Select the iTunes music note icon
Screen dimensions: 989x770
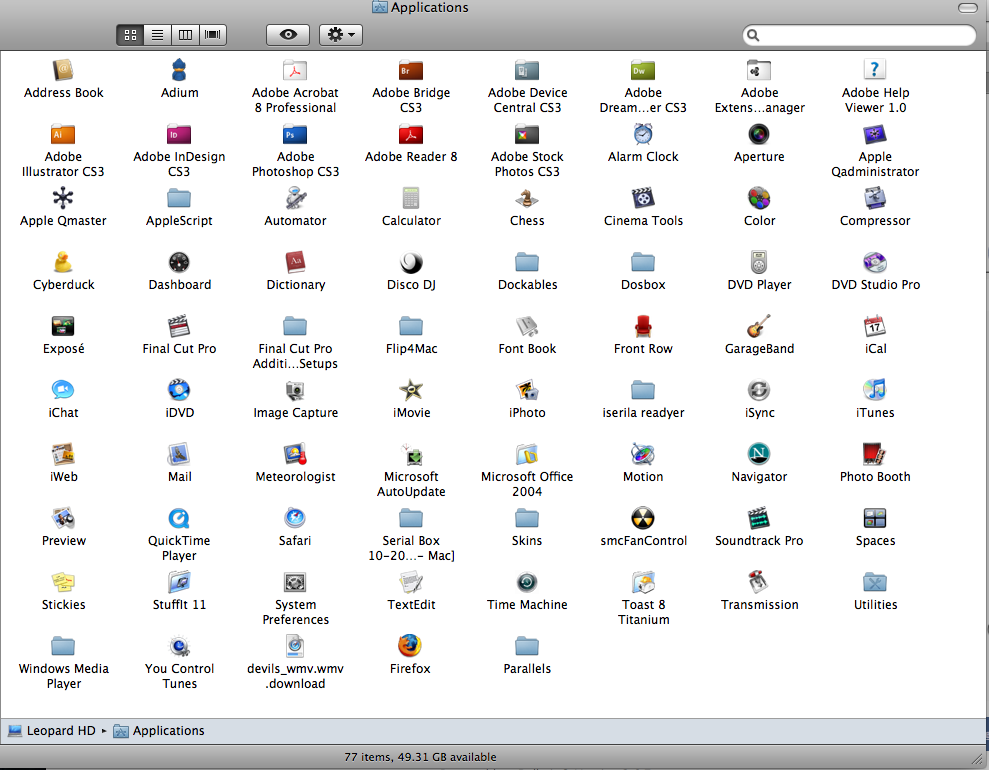[875, 390]
